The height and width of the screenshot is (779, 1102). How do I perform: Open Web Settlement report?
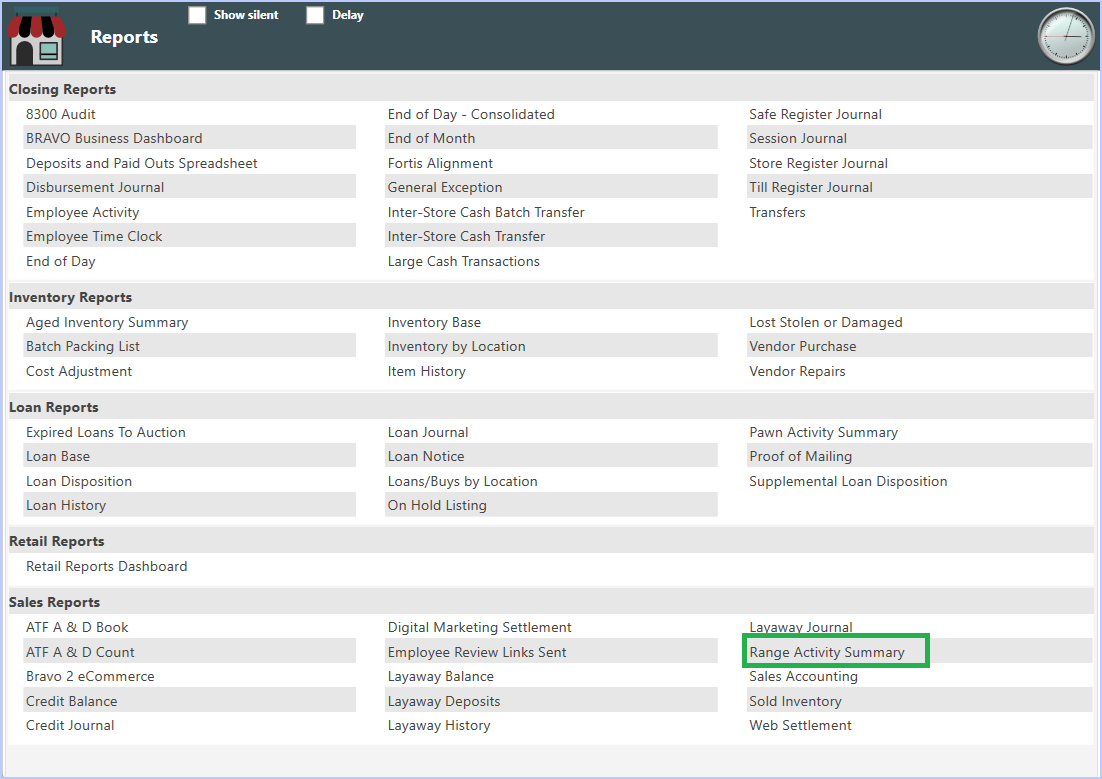pyautogui.click(x=800, y=726)
